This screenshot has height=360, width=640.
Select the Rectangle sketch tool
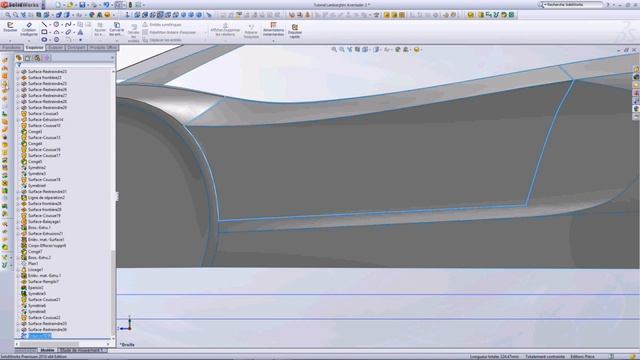pyautogui.click(x=44, y=32)
